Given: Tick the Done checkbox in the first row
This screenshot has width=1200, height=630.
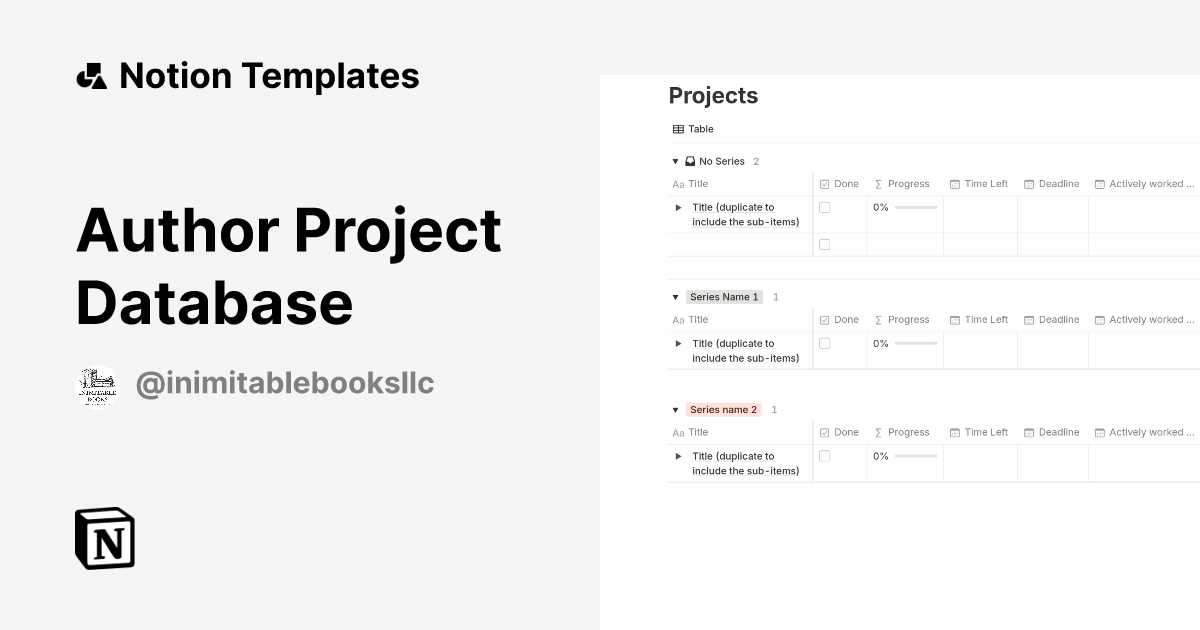Looking at the screenshot, I should pos(824,207).
